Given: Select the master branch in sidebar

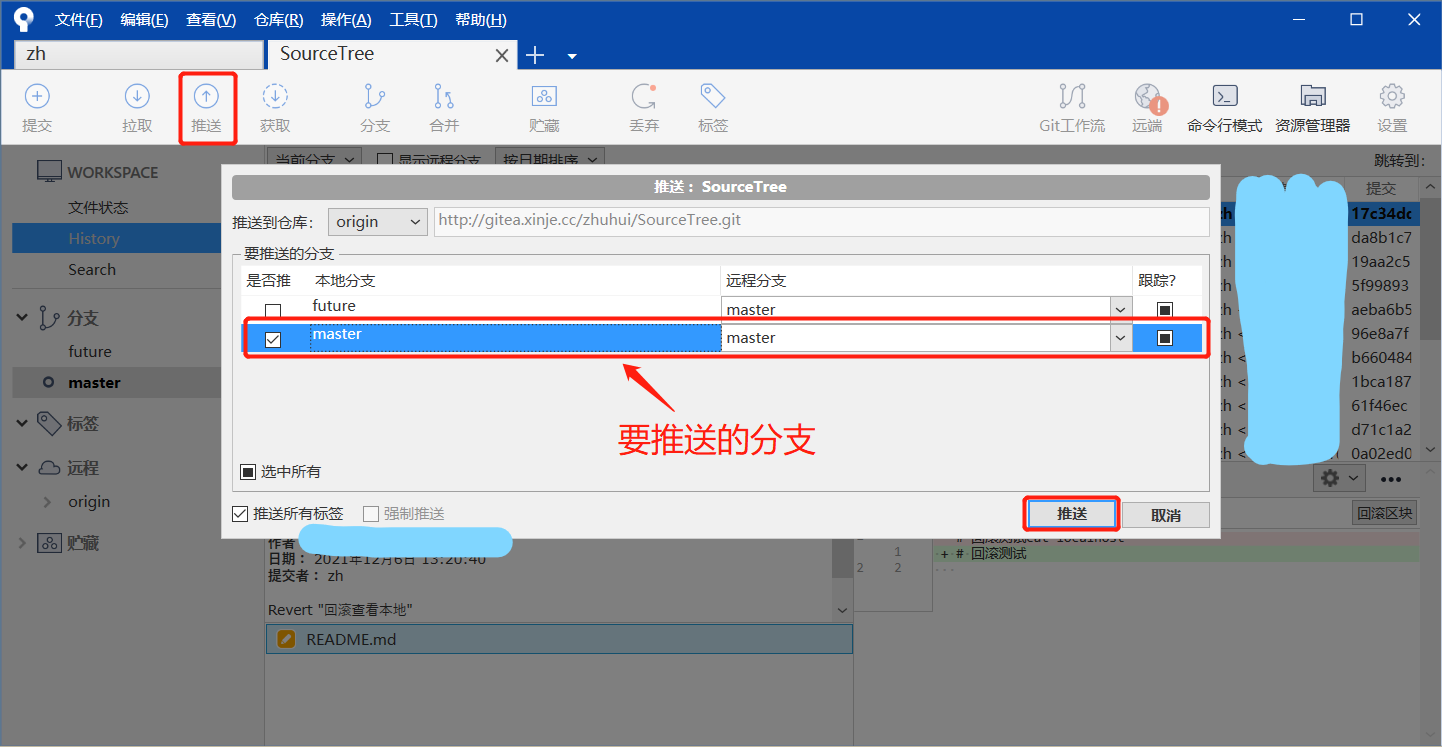Looking at the screenshot, I should (94, 383).
